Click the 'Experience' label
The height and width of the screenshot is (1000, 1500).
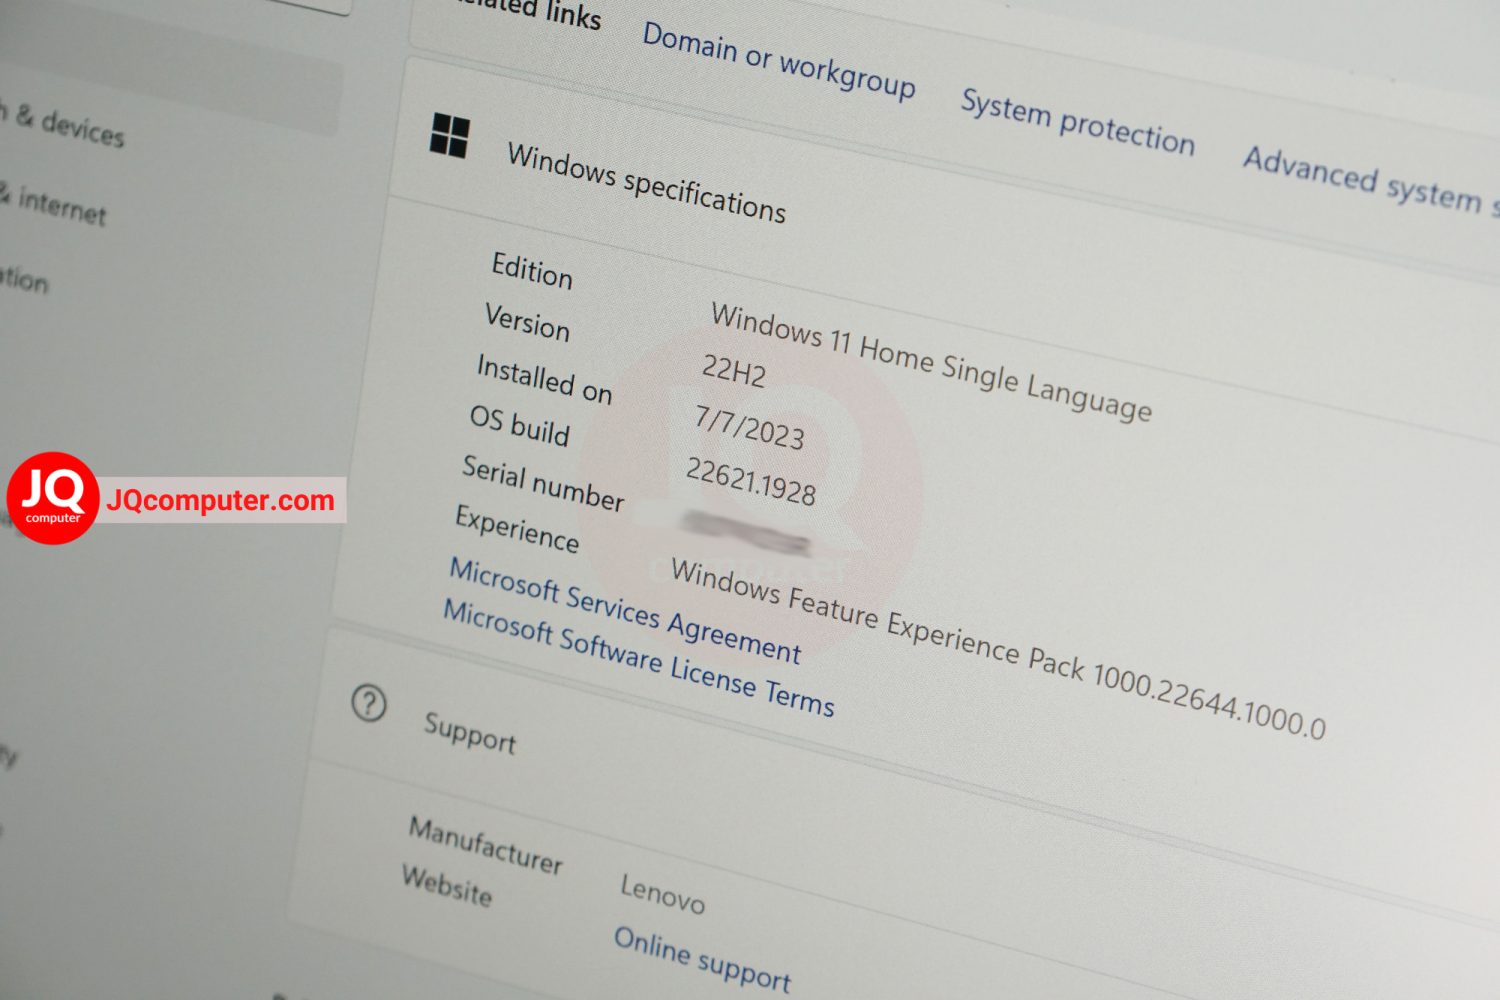pyautogui.click(x=517, y=528)
